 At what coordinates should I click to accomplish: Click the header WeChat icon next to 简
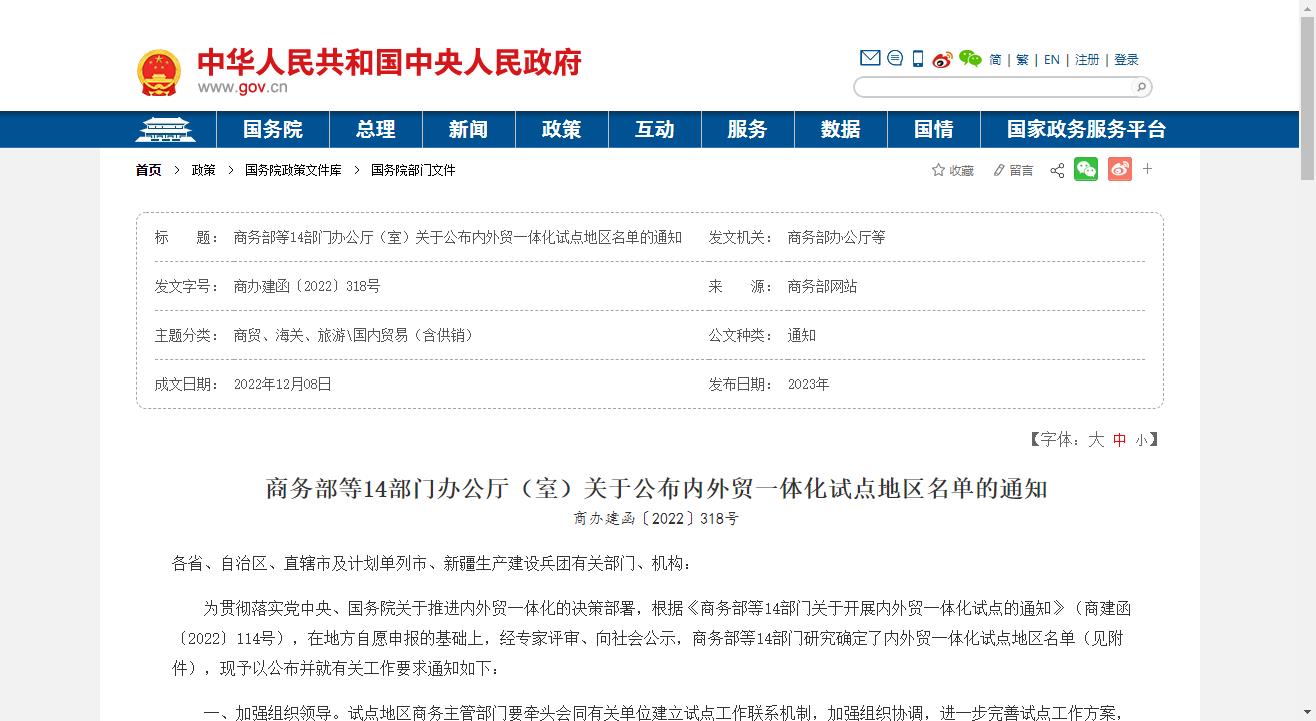[970, 59]
